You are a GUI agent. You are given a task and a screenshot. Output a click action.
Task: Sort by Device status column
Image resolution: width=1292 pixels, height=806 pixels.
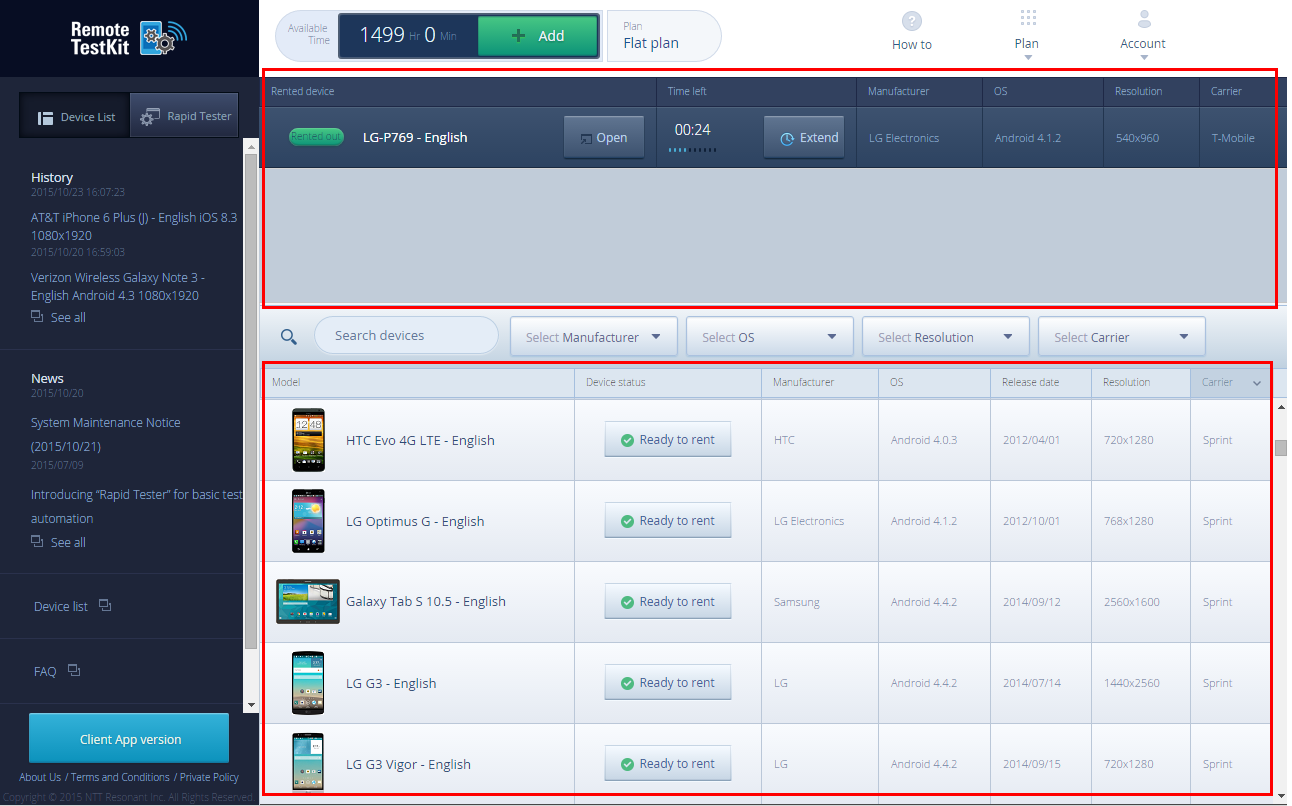click(x=668, y=382)
